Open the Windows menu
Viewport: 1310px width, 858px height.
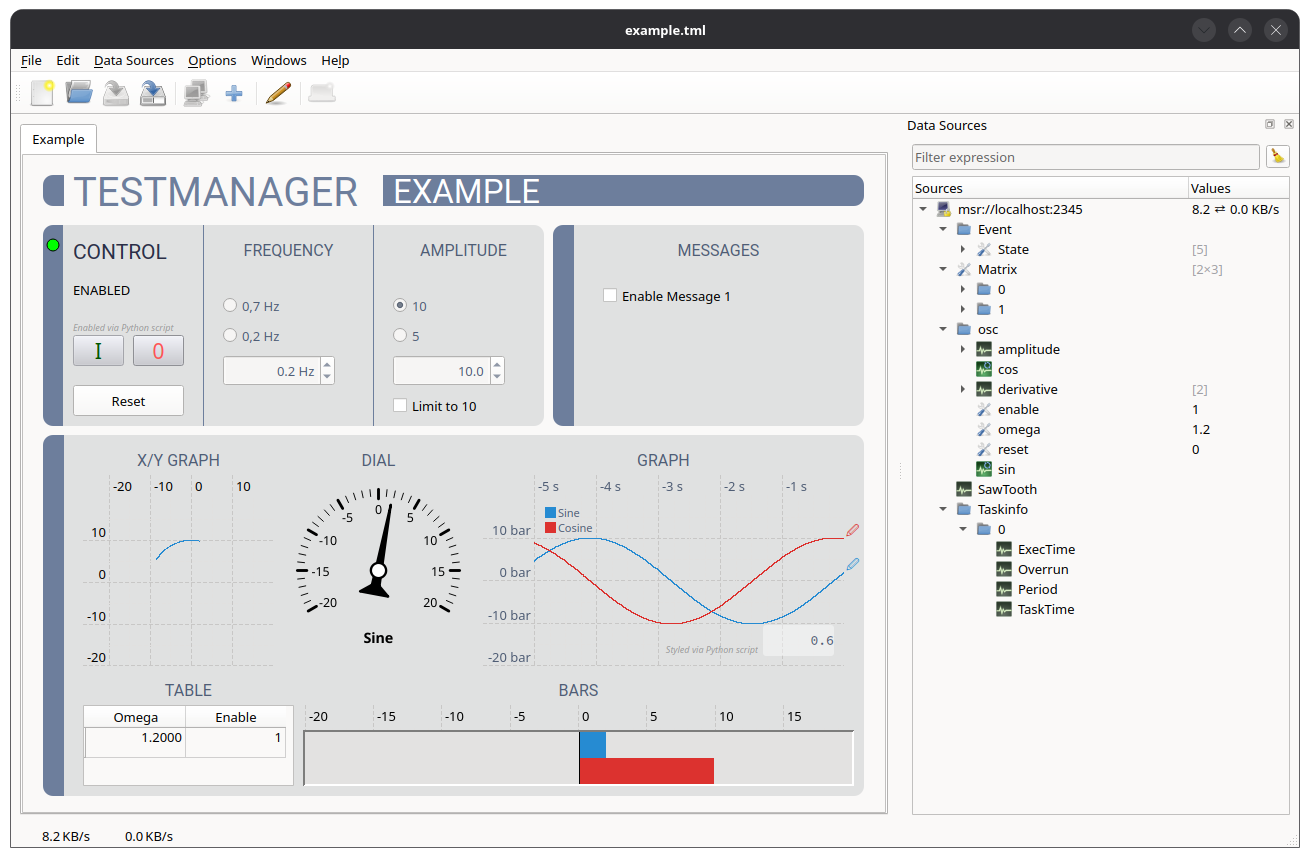click(279, 61)
